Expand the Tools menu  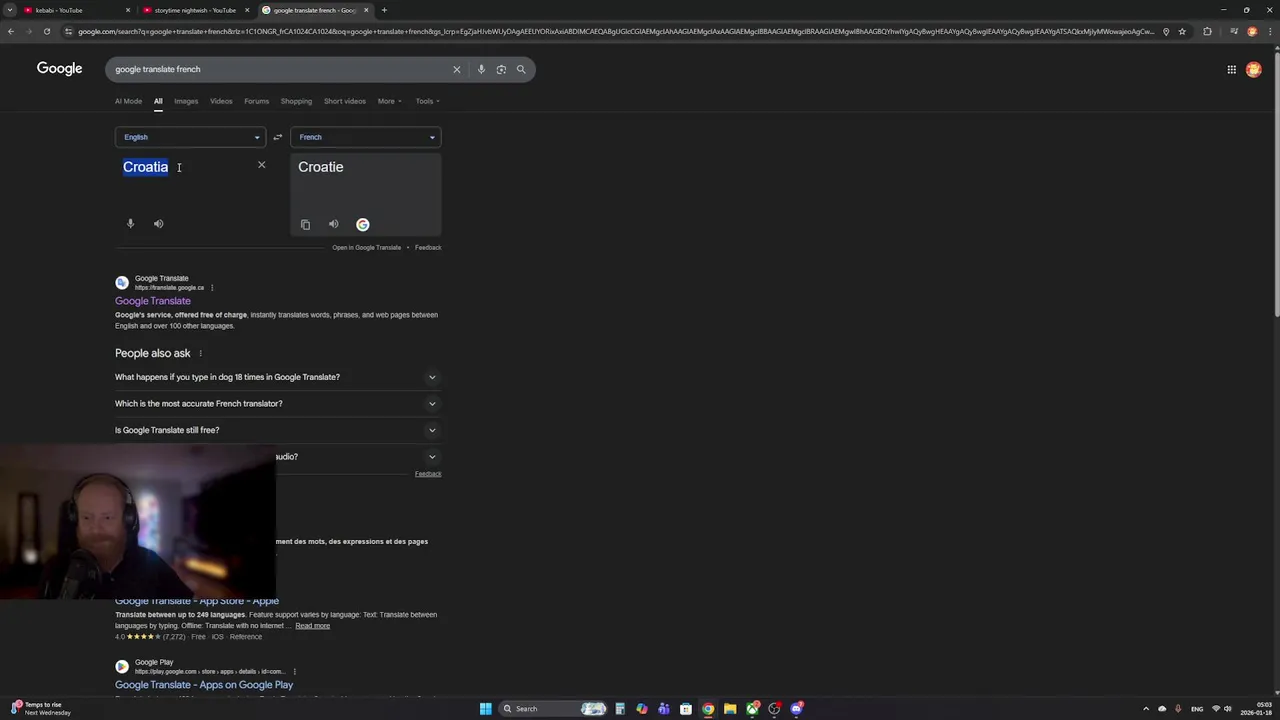pyautogui.click(x=428, y=101)
